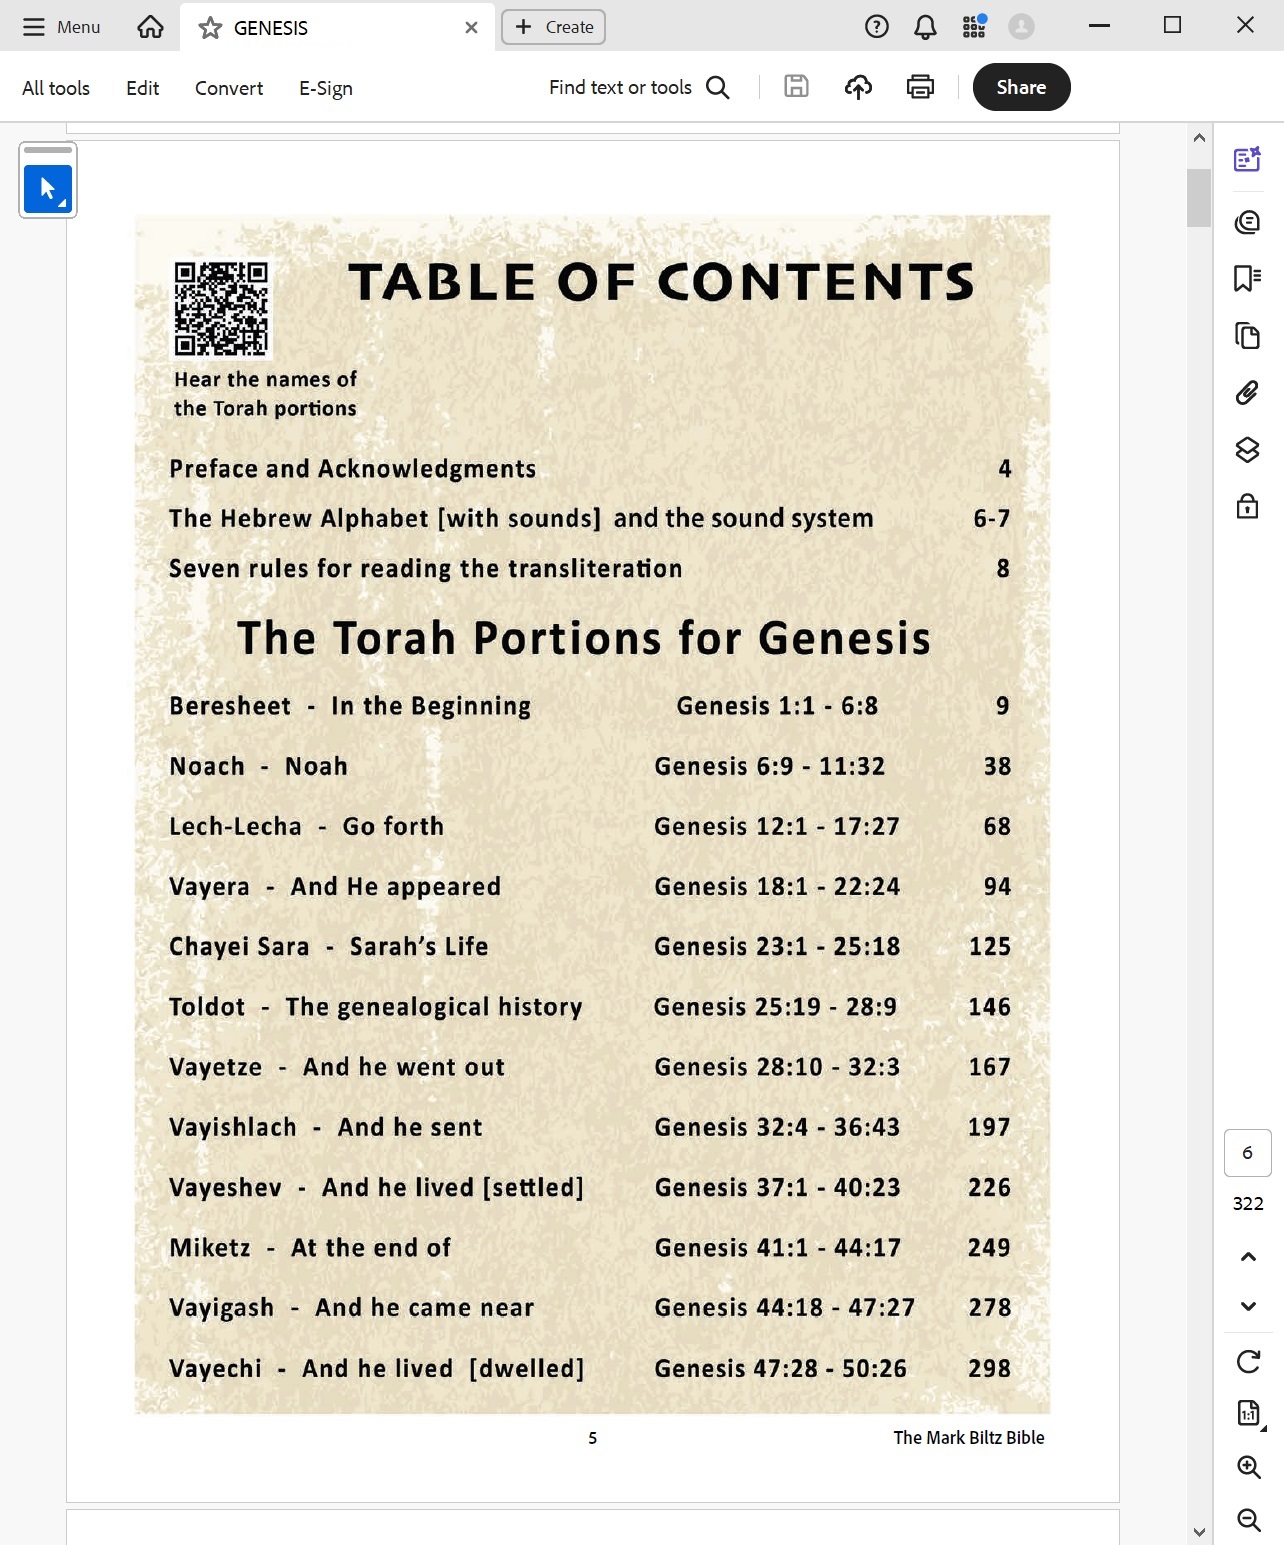This screenshot has height=1545, width=1284.
Task: Open the AI Assistant panel
Action: (x=1247, y=159)
